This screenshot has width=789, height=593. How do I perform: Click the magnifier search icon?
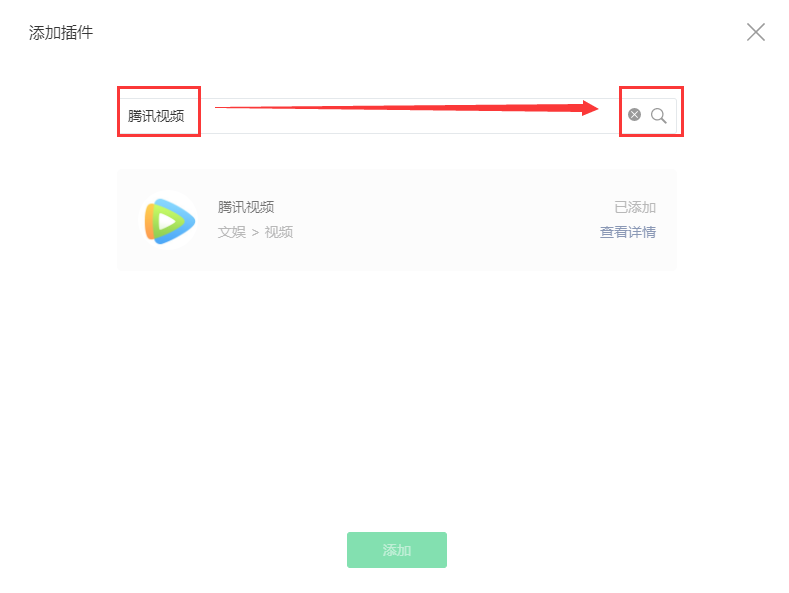click(x=658, y=116)
